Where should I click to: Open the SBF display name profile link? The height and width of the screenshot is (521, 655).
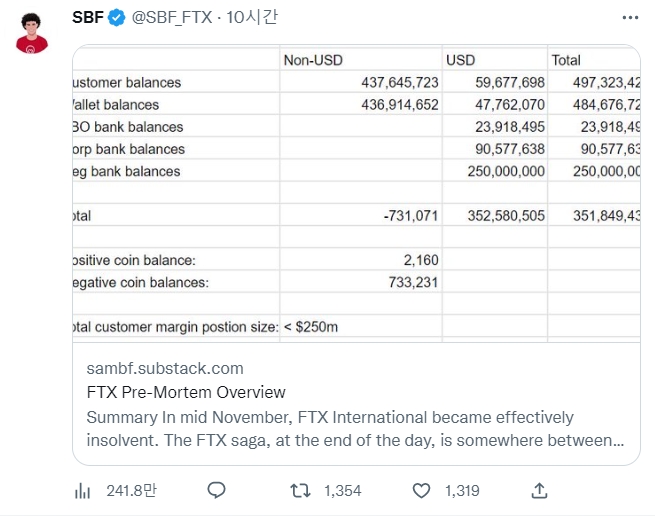coord(88,17)
